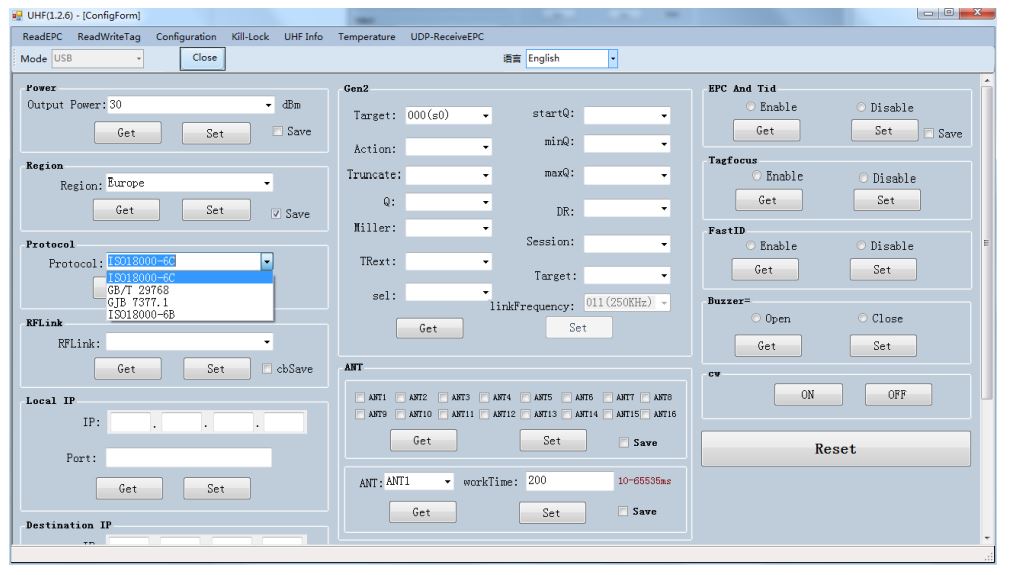Click the Close button beside Mode
Screen dimensions: 1009x575
(204, 58)
